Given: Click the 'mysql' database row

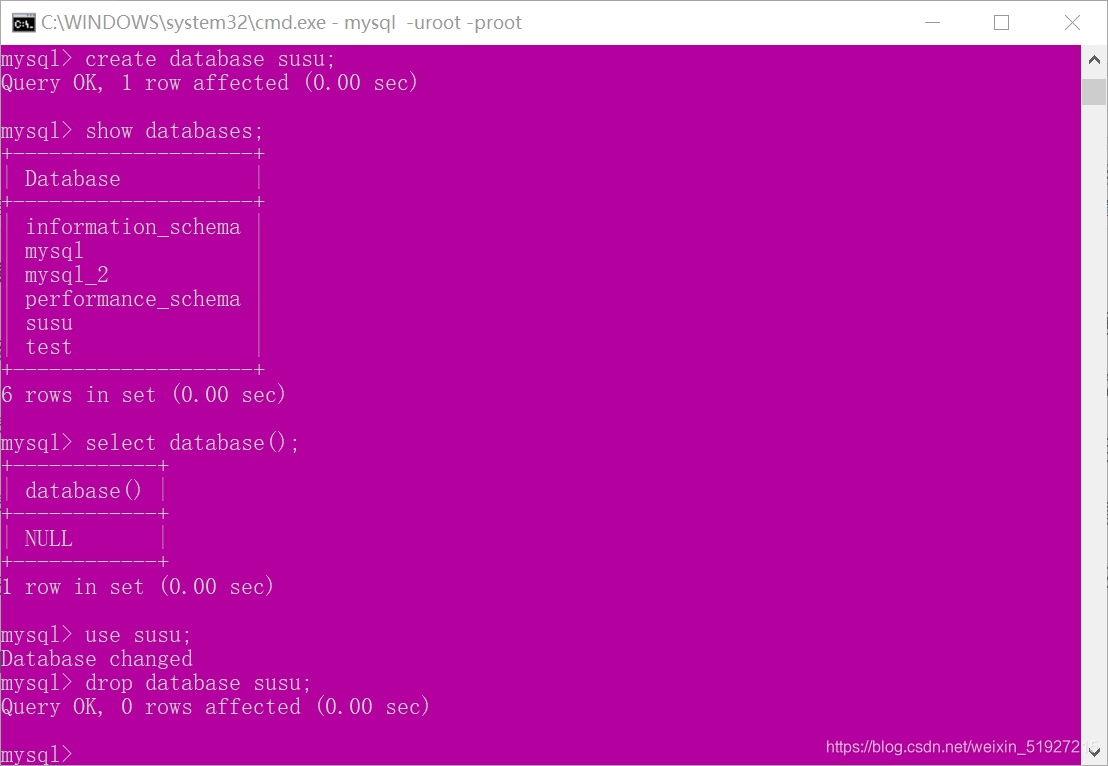Looking at the screenshot, I should pyautogui.click(x=54, y=251).
